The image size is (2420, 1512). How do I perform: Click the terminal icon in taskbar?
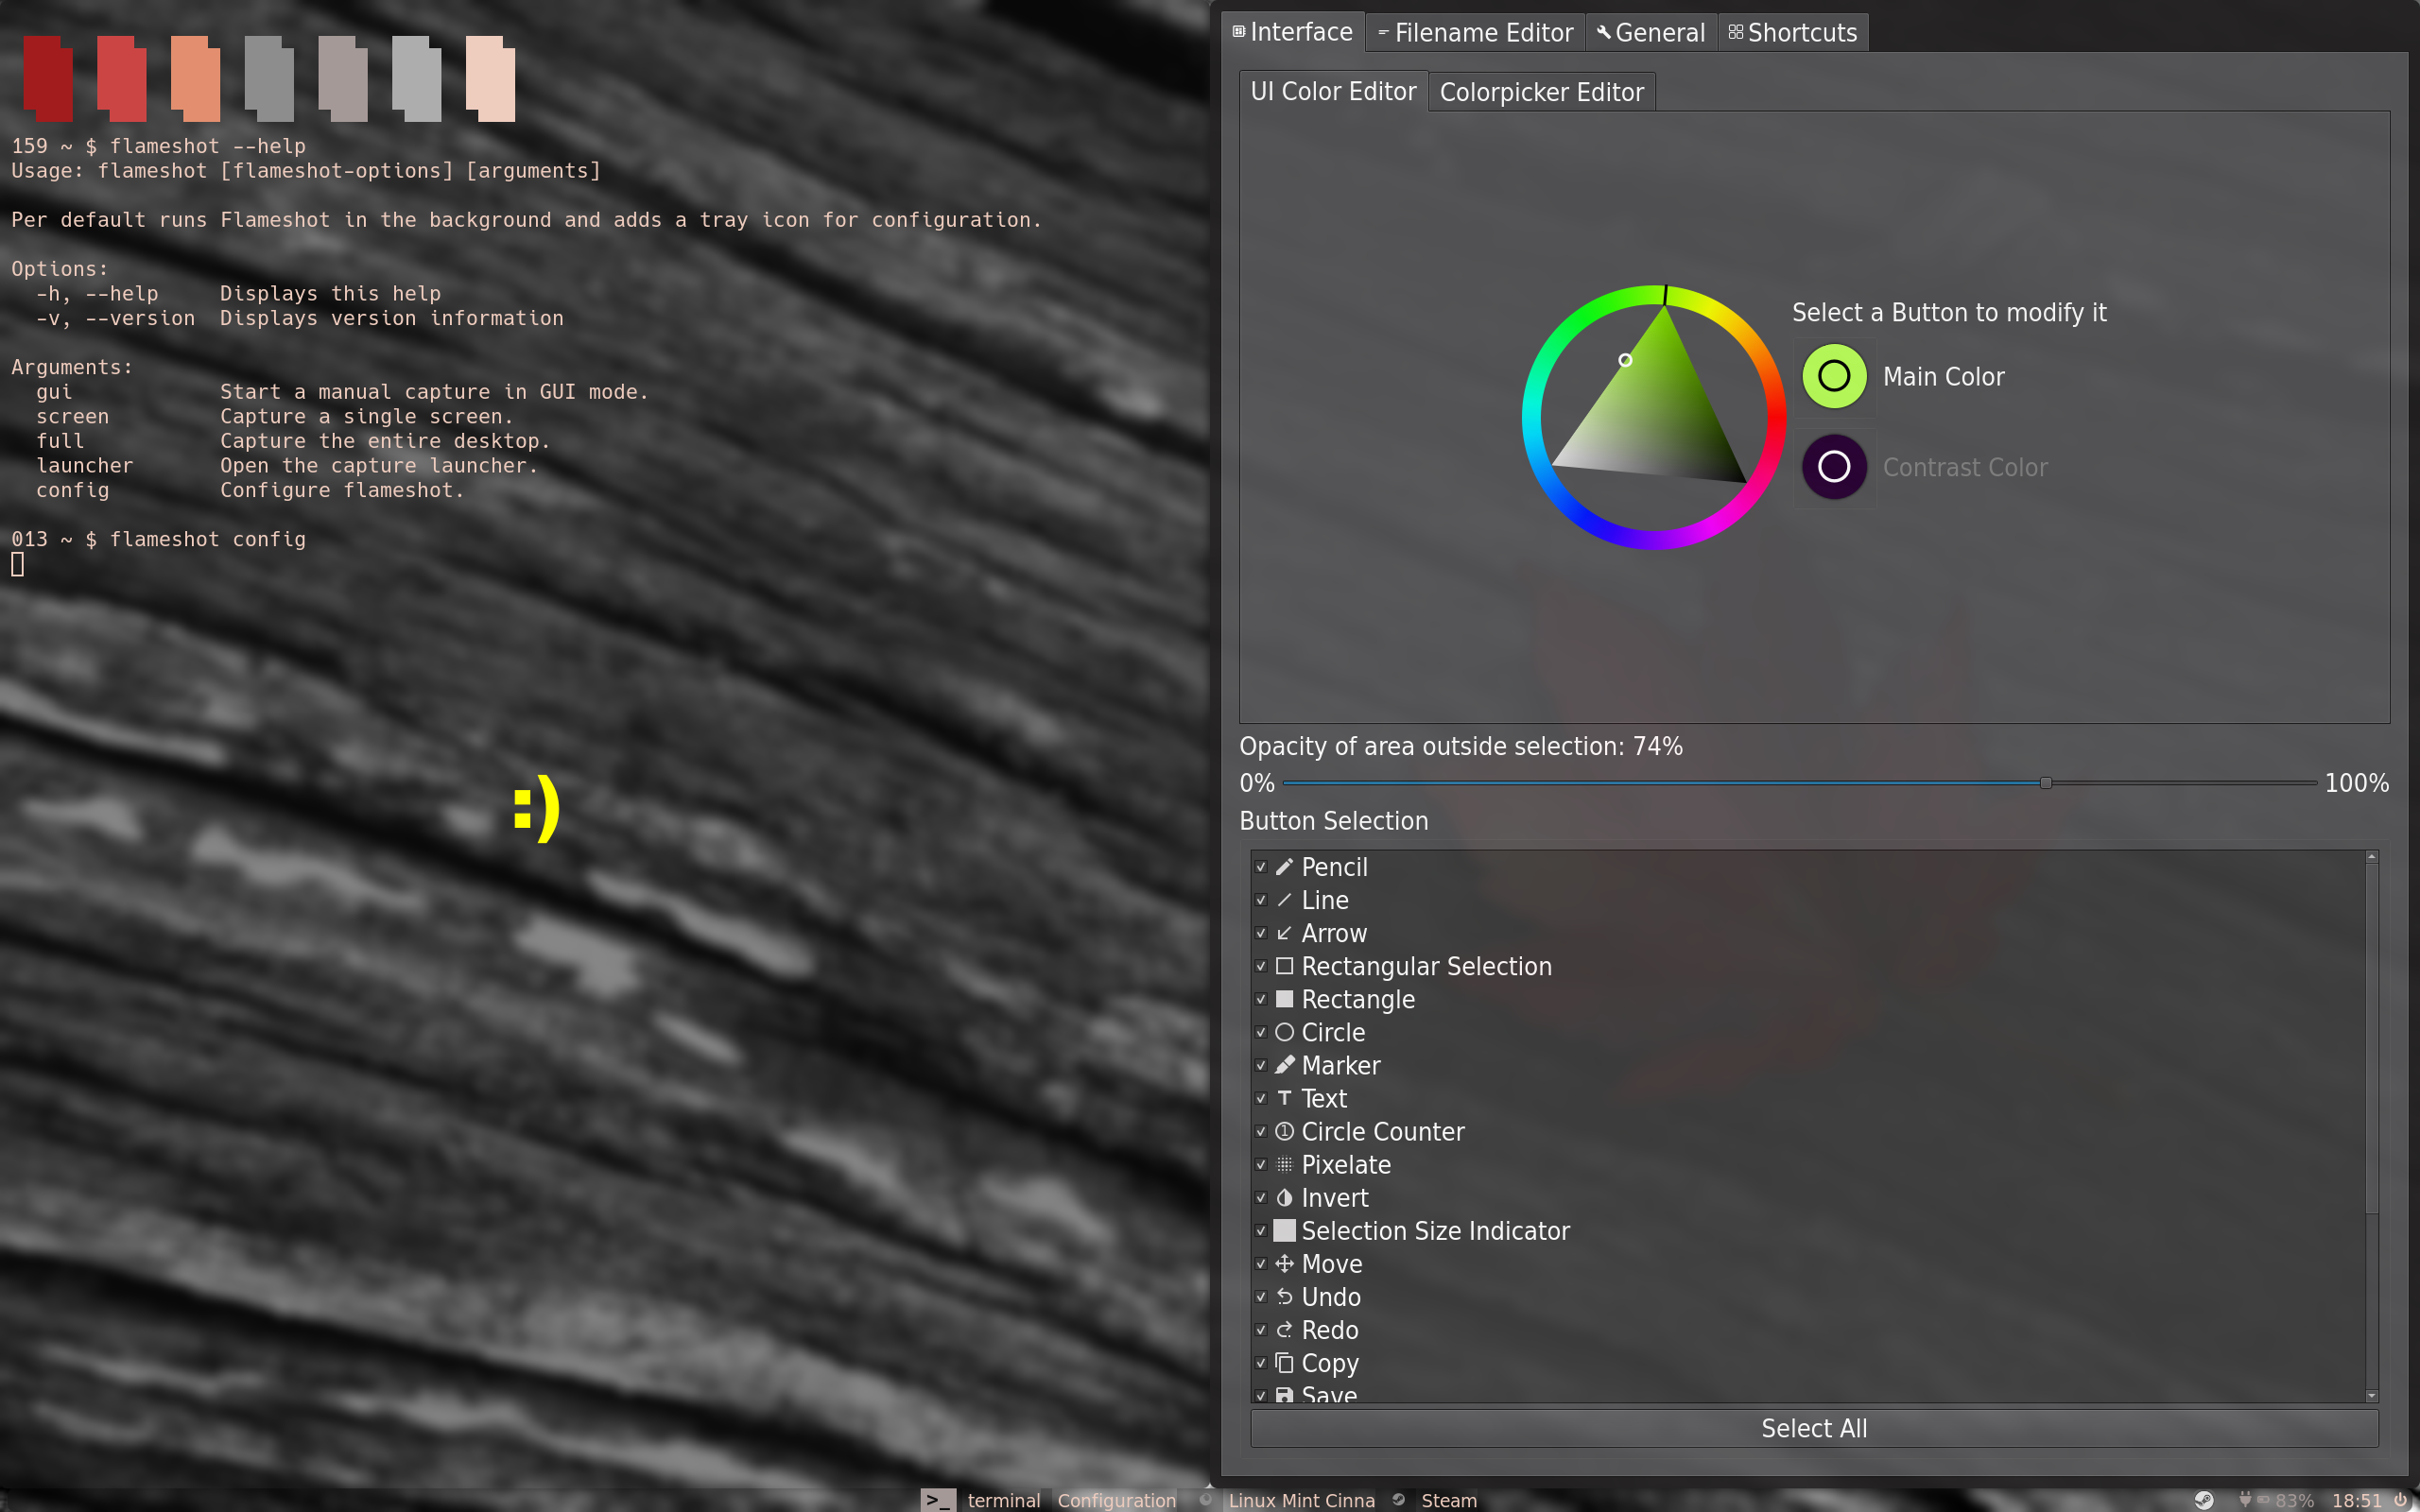pos(938,1500)
